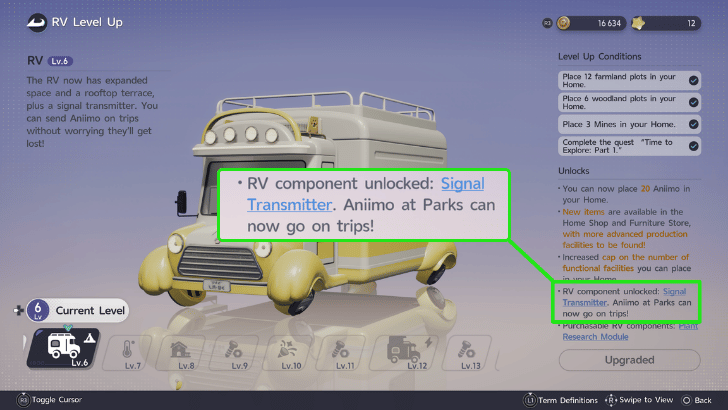Click 'Place 12 farmland plots in your Home' text
The height and width of the screenshot is (410, 728).
619,80
